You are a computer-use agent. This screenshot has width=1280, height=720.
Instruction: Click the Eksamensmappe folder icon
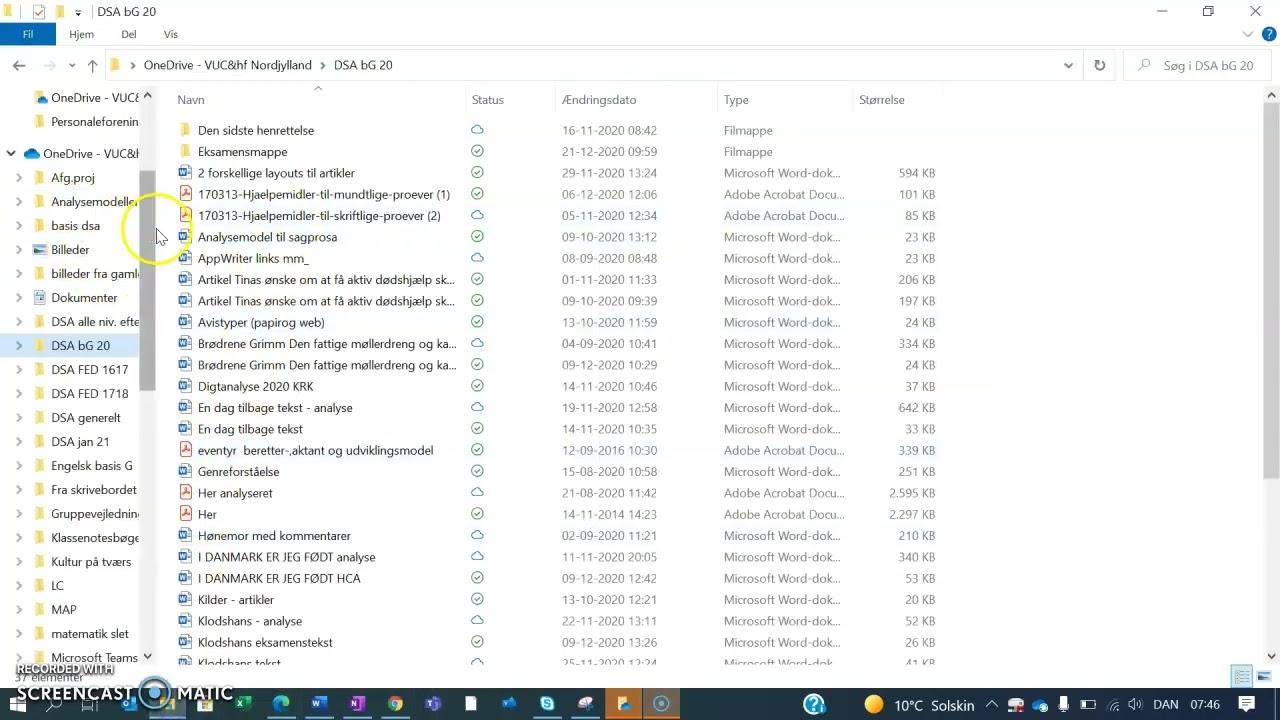[x=185, y=152]
